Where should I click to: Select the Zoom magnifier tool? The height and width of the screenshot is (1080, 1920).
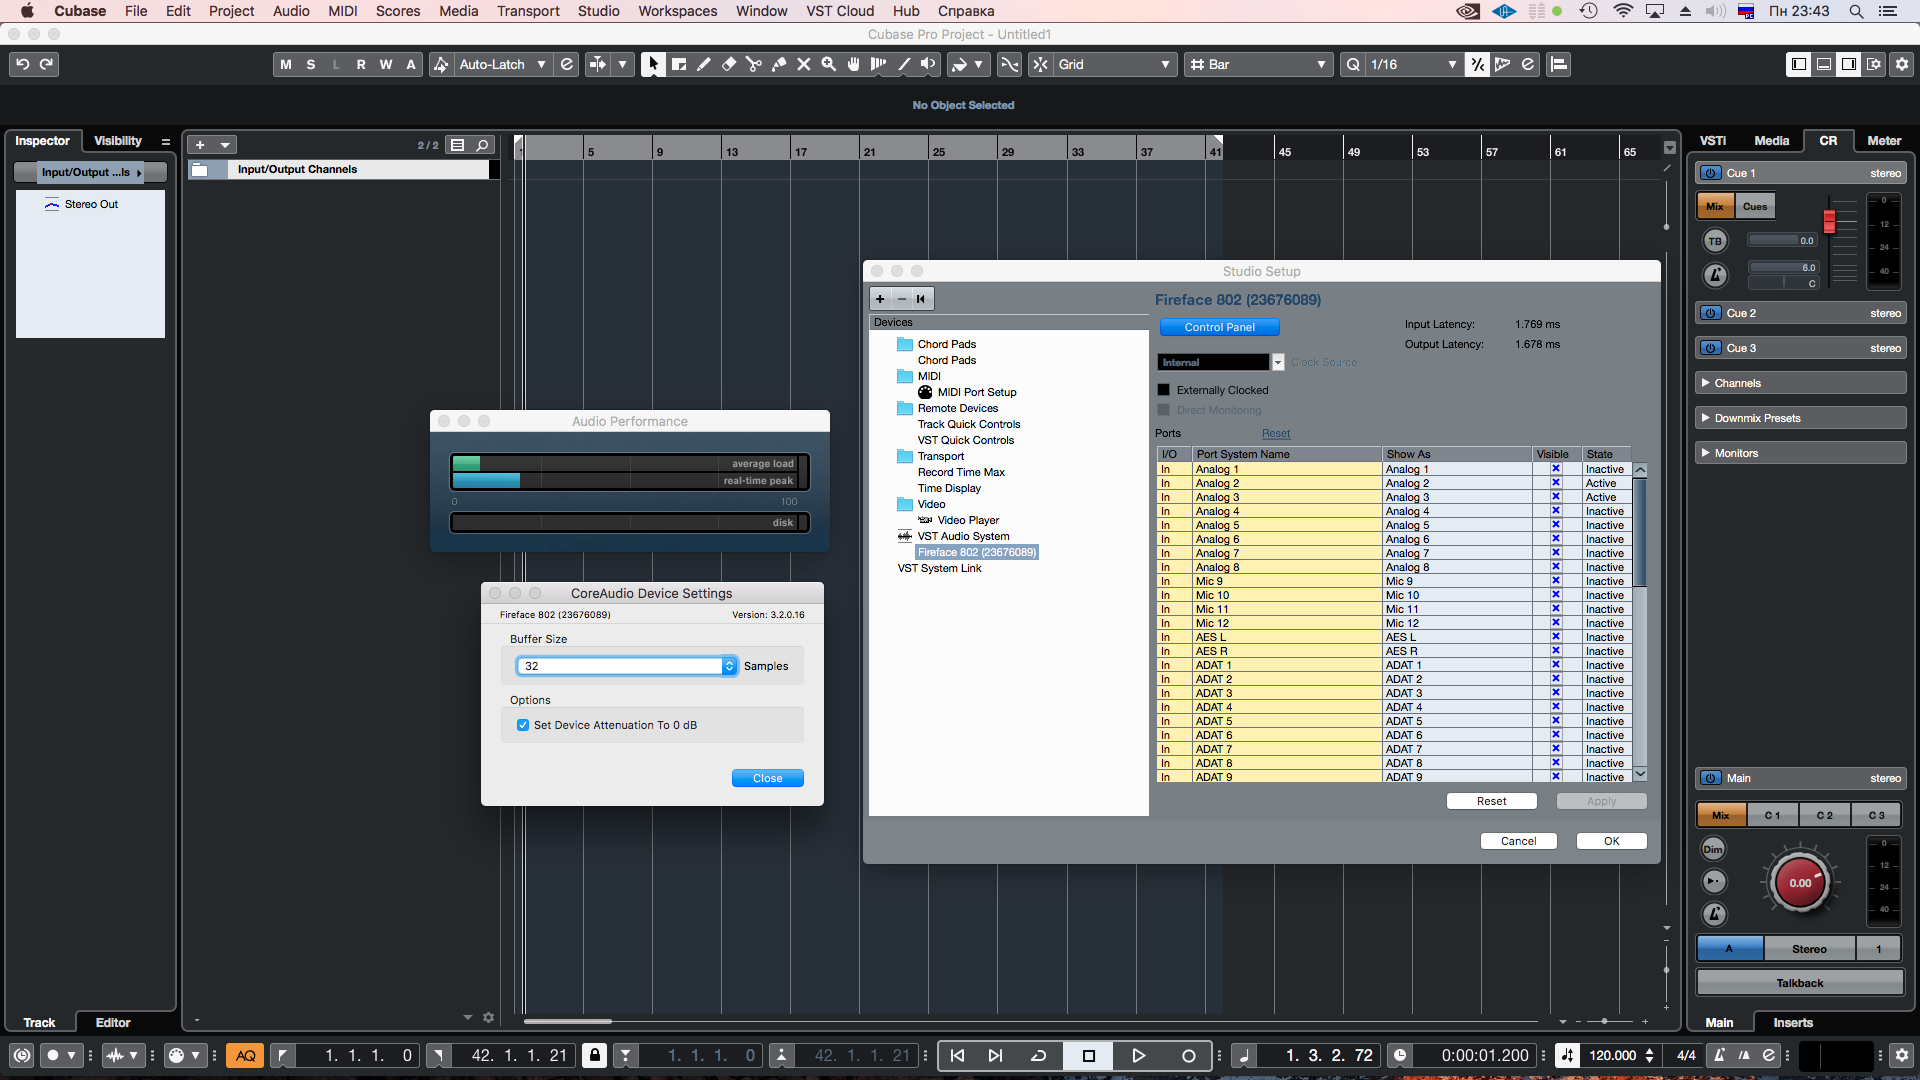tap(828, 64)
